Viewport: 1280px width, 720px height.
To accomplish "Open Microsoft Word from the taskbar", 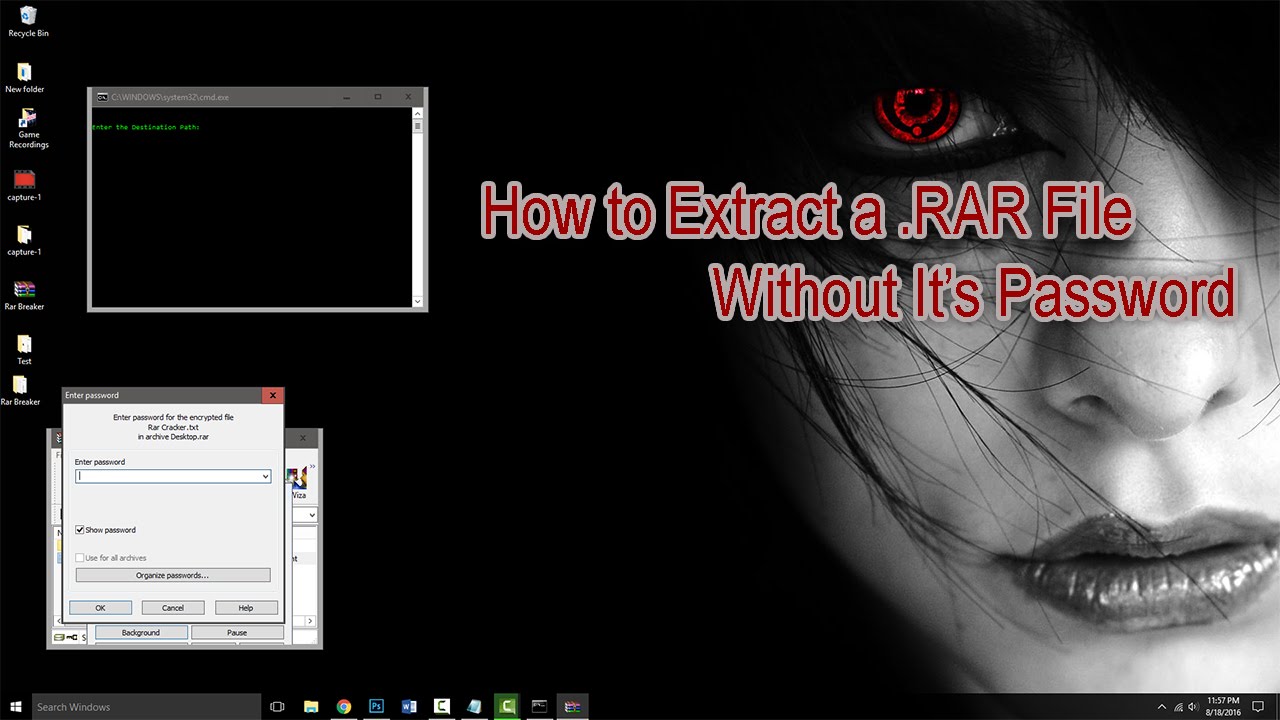I will pos(409,706).
